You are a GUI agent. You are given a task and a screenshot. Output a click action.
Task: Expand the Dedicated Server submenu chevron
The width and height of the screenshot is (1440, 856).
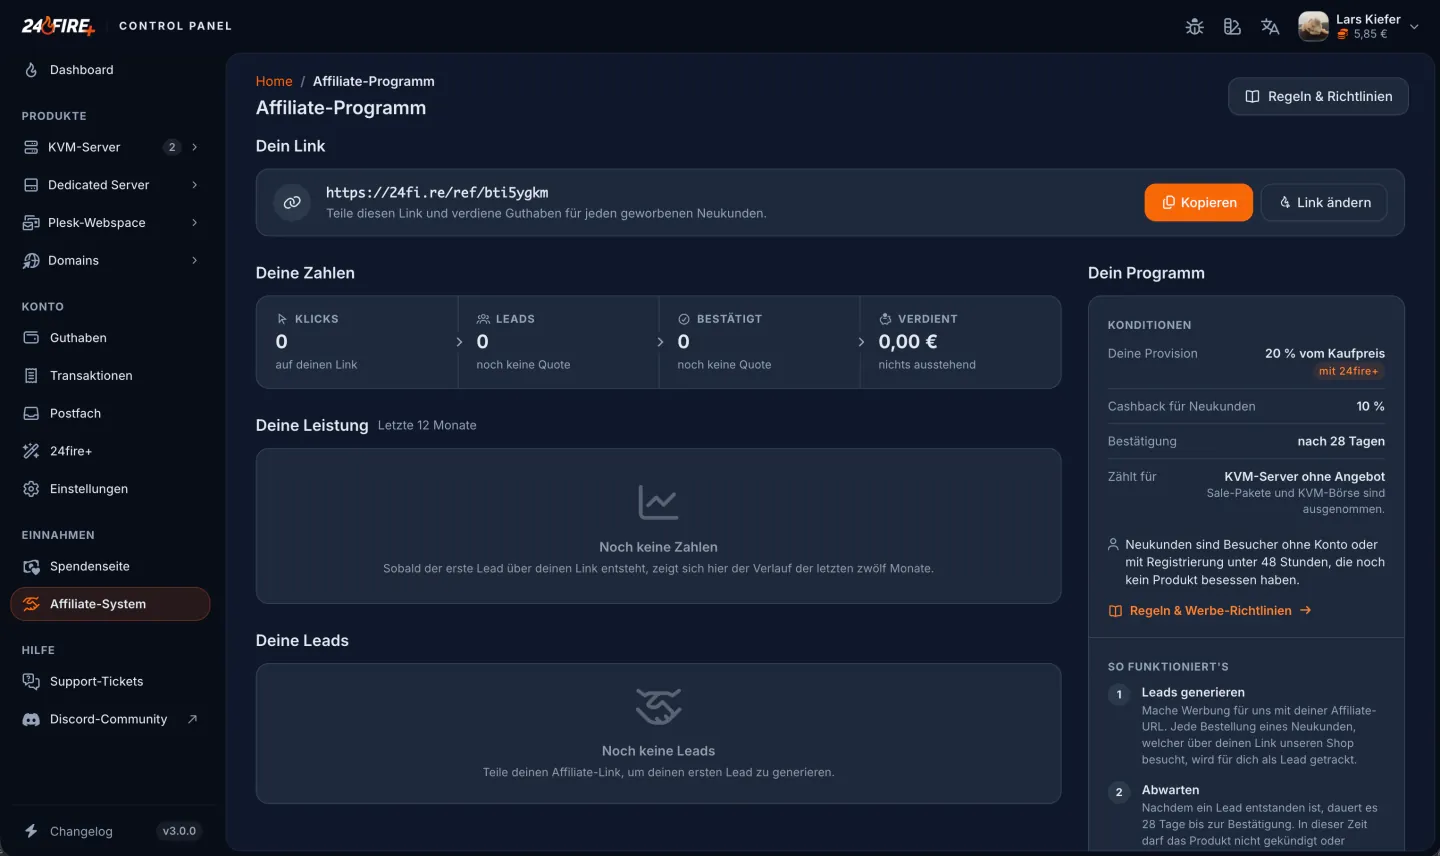pyautogui.click(x=194, y=185)
